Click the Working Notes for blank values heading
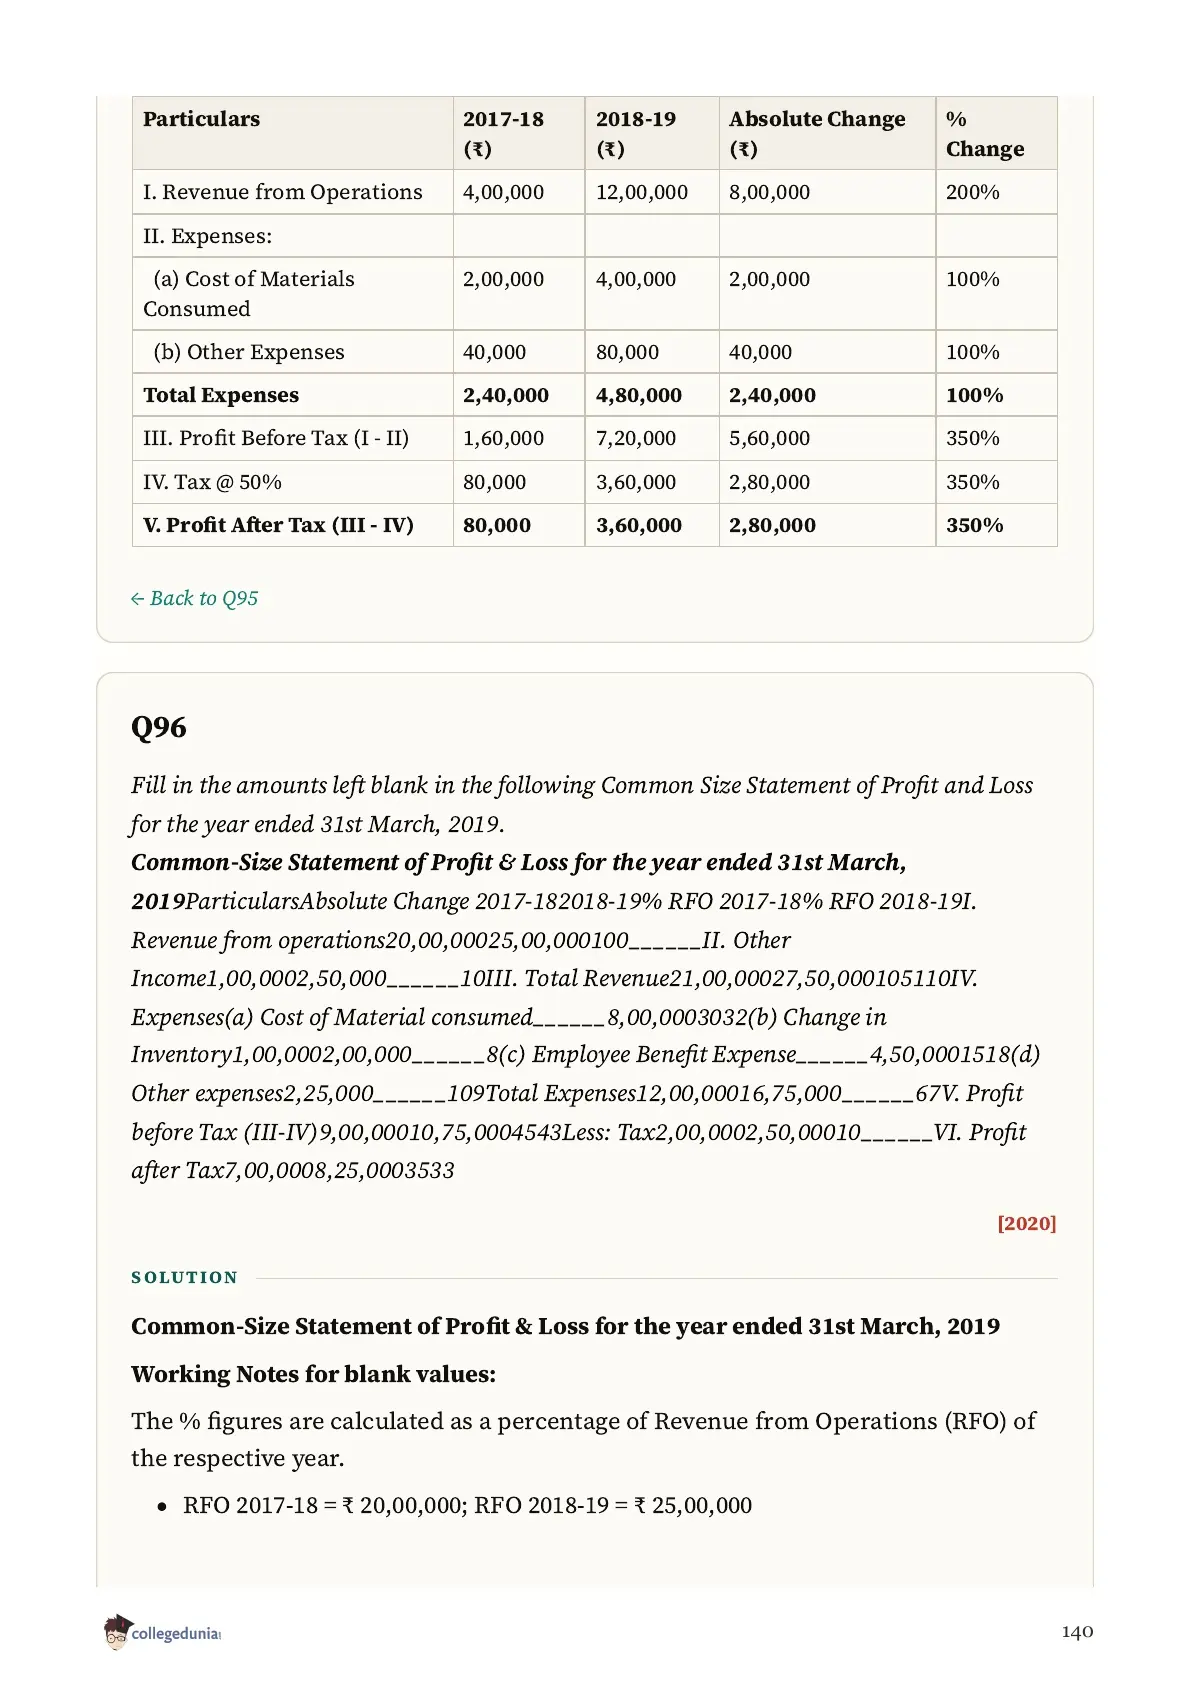 point(313,1374)
